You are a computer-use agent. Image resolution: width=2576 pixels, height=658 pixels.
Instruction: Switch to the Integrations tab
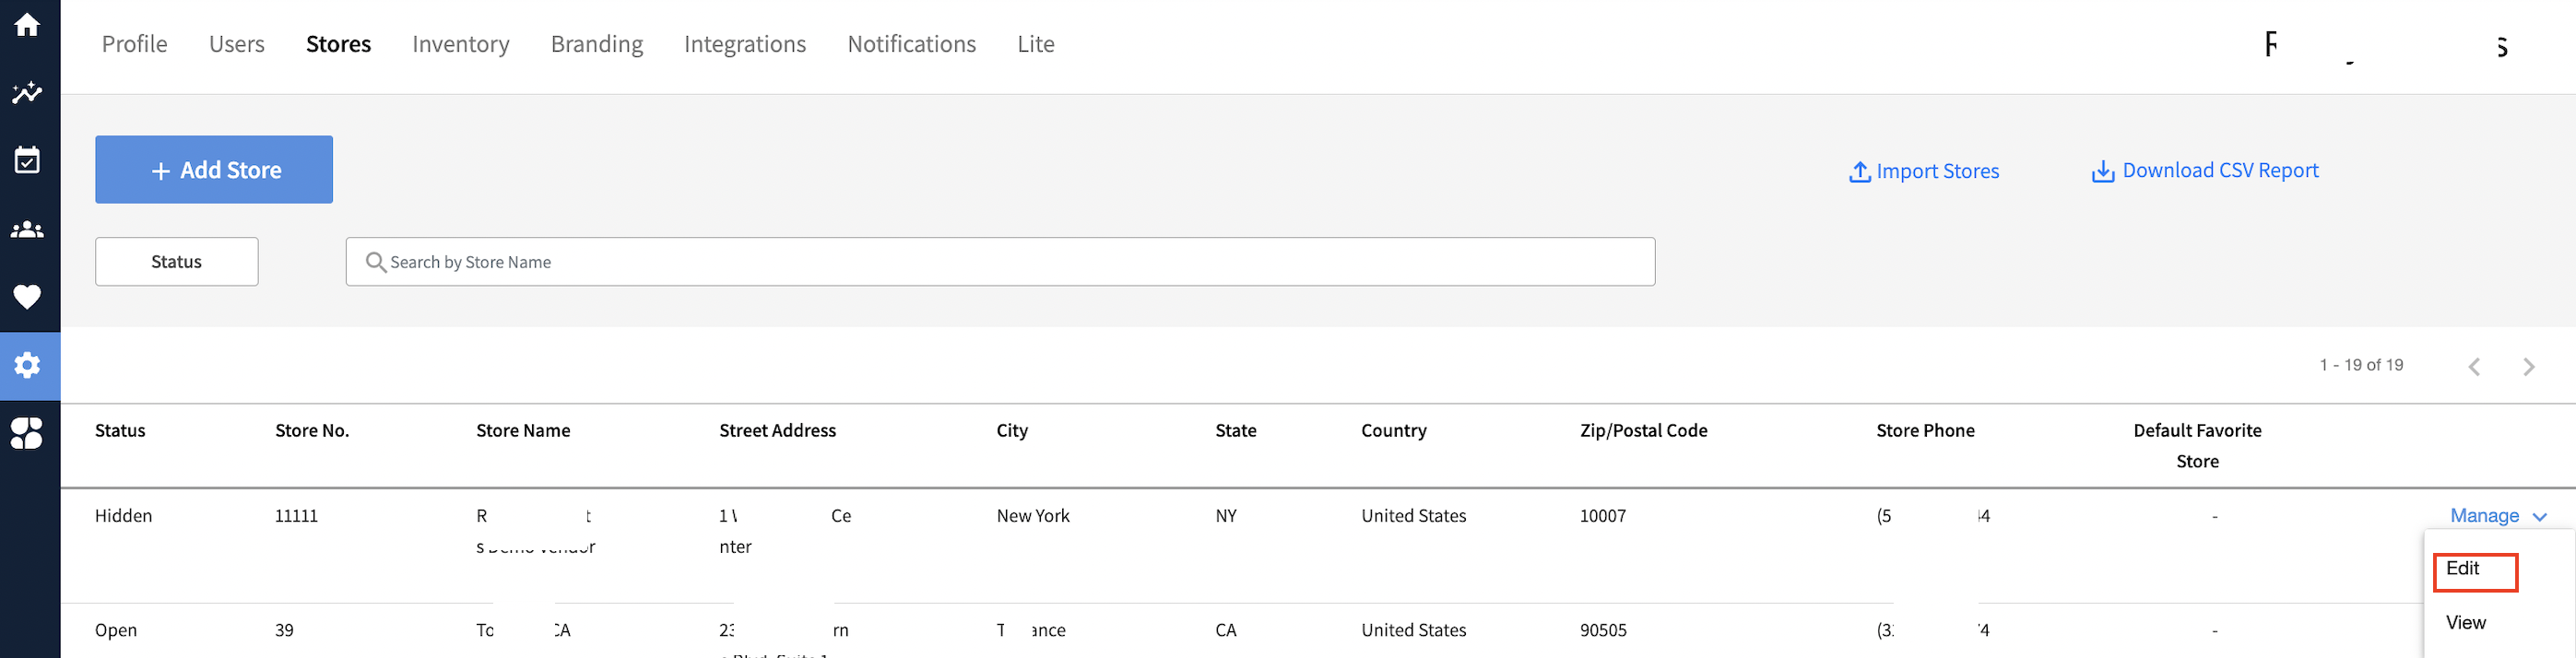(x=744, y=44)
